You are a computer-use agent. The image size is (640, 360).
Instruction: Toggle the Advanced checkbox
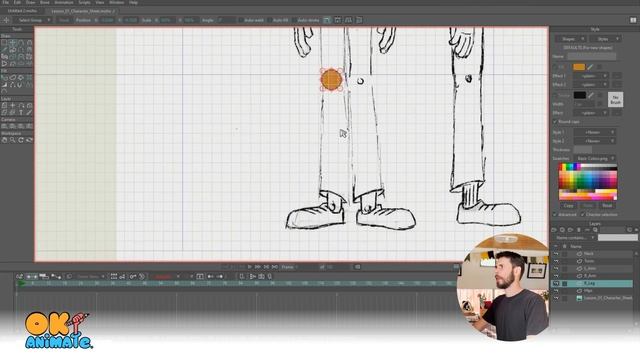tap(555, 214)
